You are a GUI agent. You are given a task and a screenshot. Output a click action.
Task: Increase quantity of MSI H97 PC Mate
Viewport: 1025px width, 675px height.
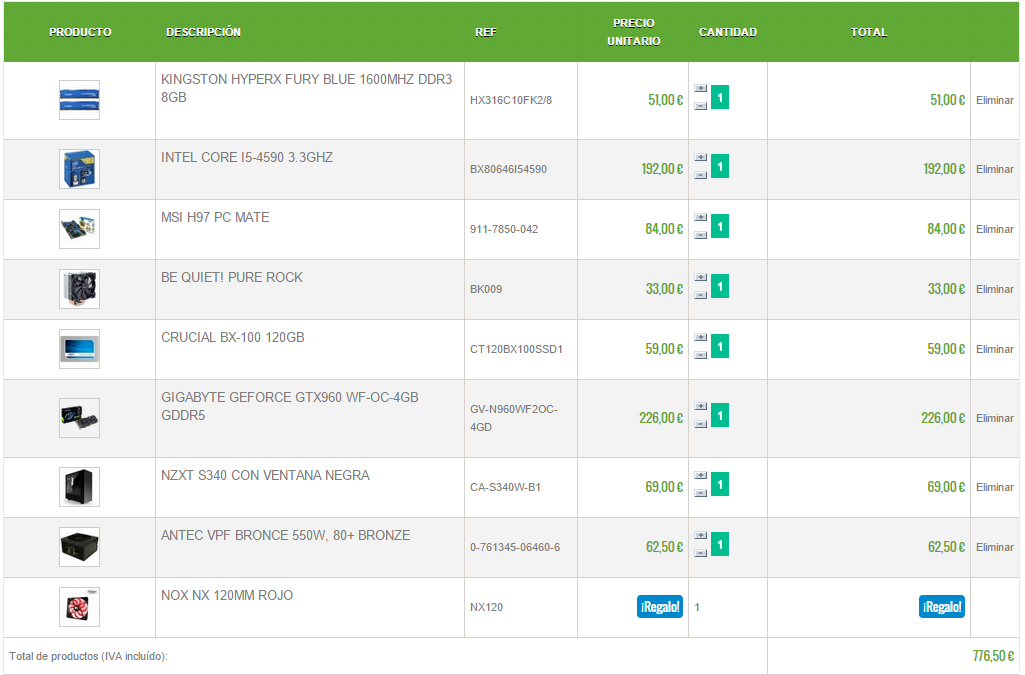[700, 218]
